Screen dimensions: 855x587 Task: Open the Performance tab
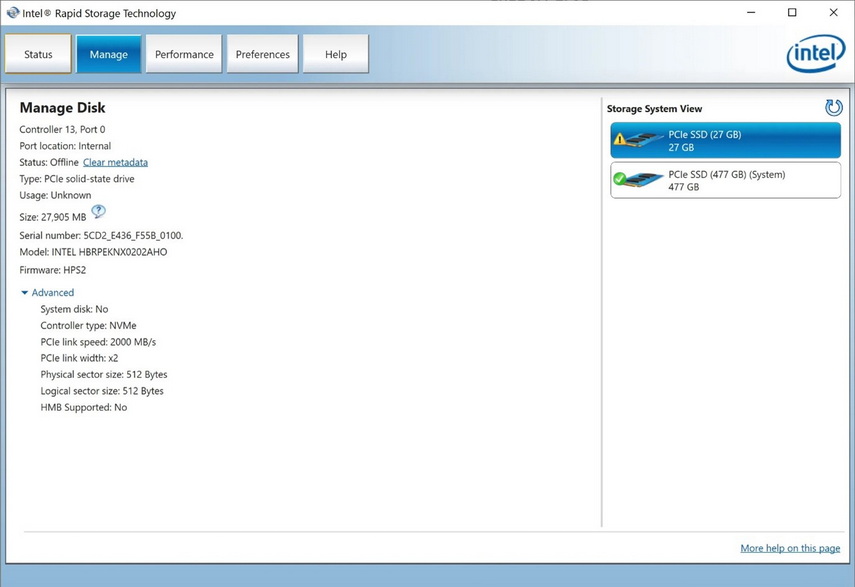(x=184, y=54)
